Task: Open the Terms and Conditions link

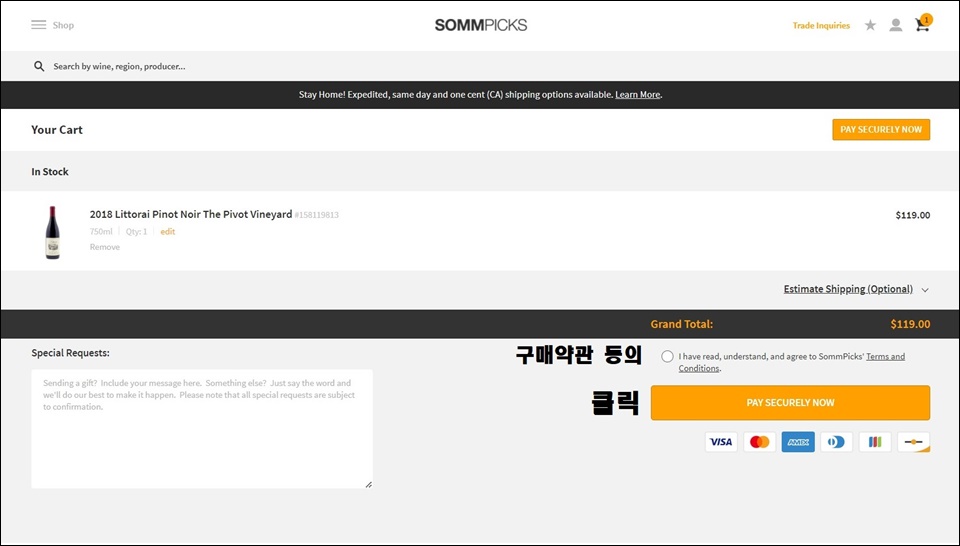Action: pos(792,362)
